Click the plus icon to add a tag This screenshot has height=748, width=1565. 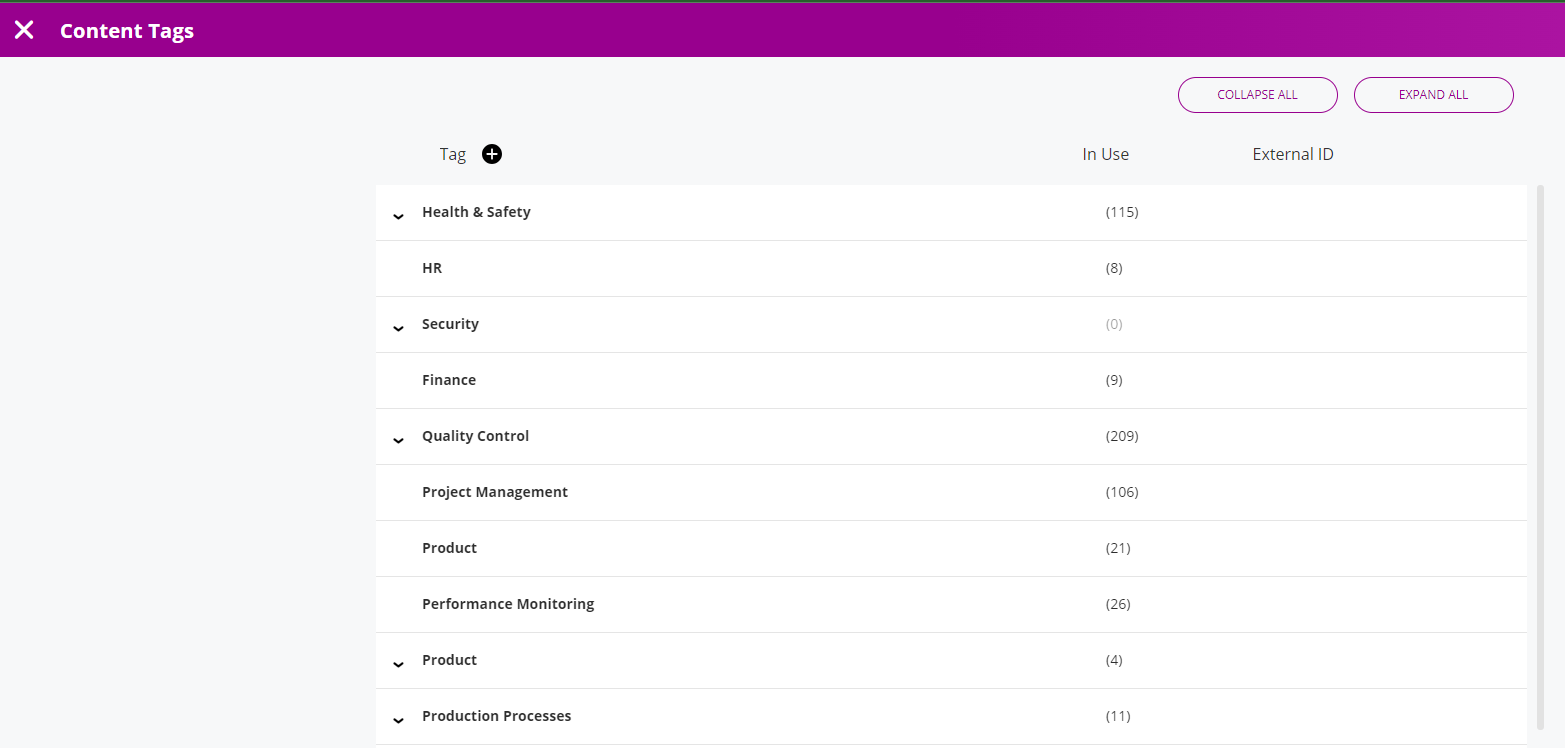click(492, 154)
